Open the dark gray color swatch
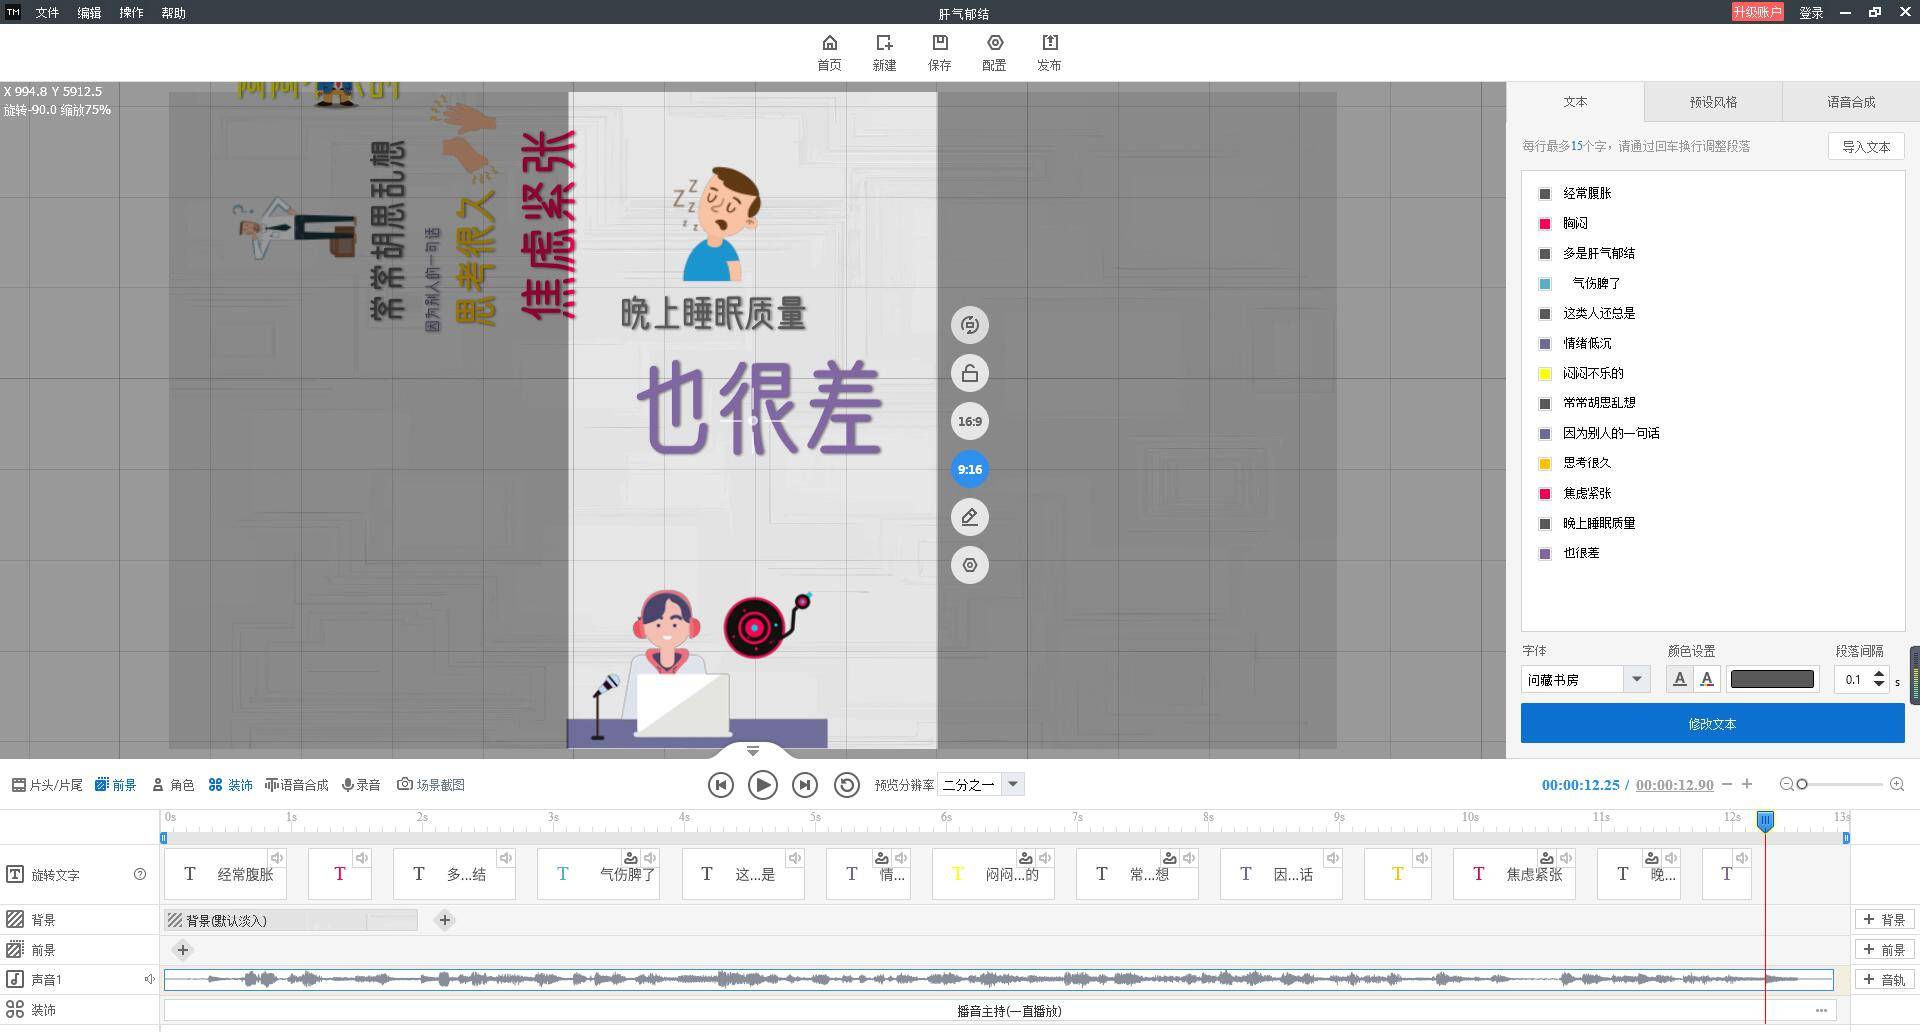The image size is (1920, 1032). 1772,679
